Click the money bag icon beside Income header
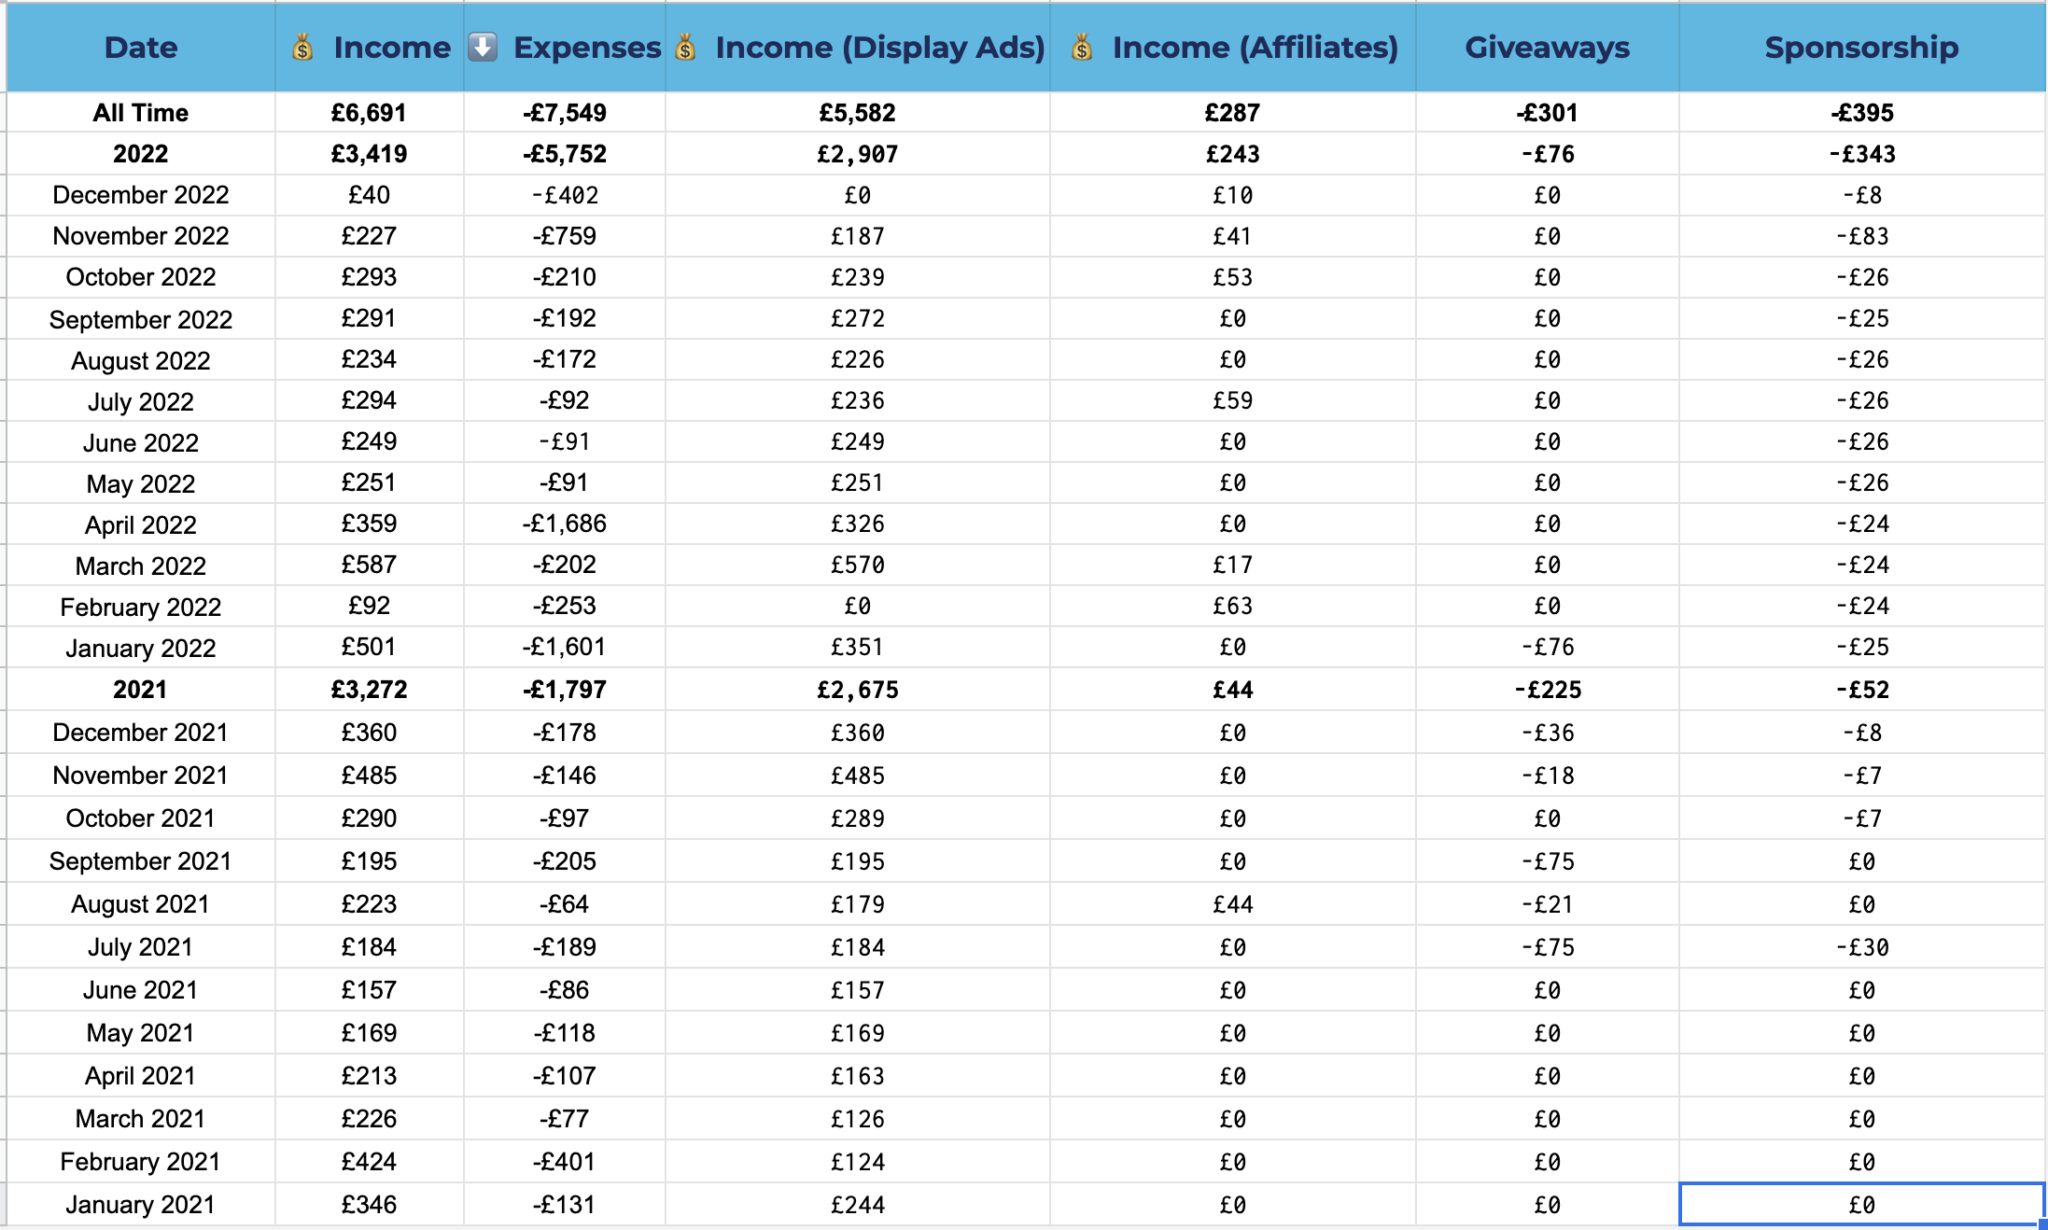The width and height of the screenshot is (2048, 1230). click(x=302, y=47)
